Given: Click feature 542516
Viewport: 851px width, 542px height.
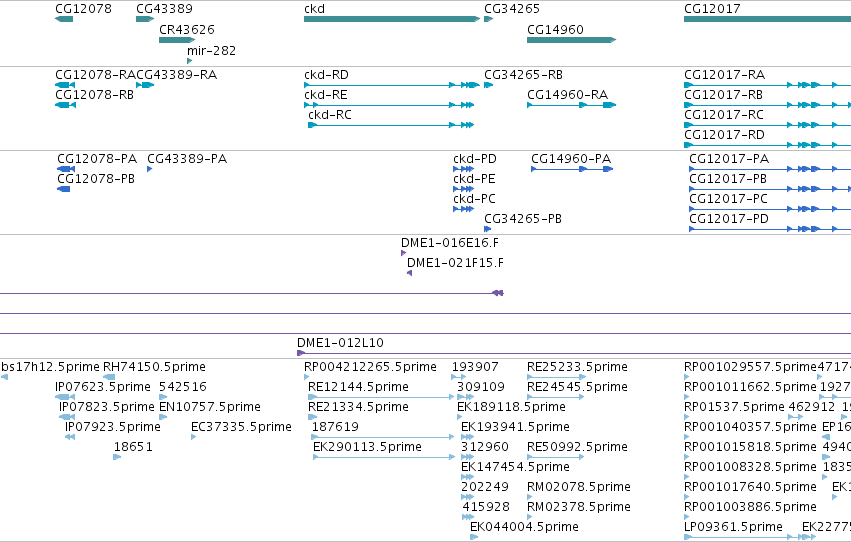Looking at the screenshot, I should pos(183,387).
